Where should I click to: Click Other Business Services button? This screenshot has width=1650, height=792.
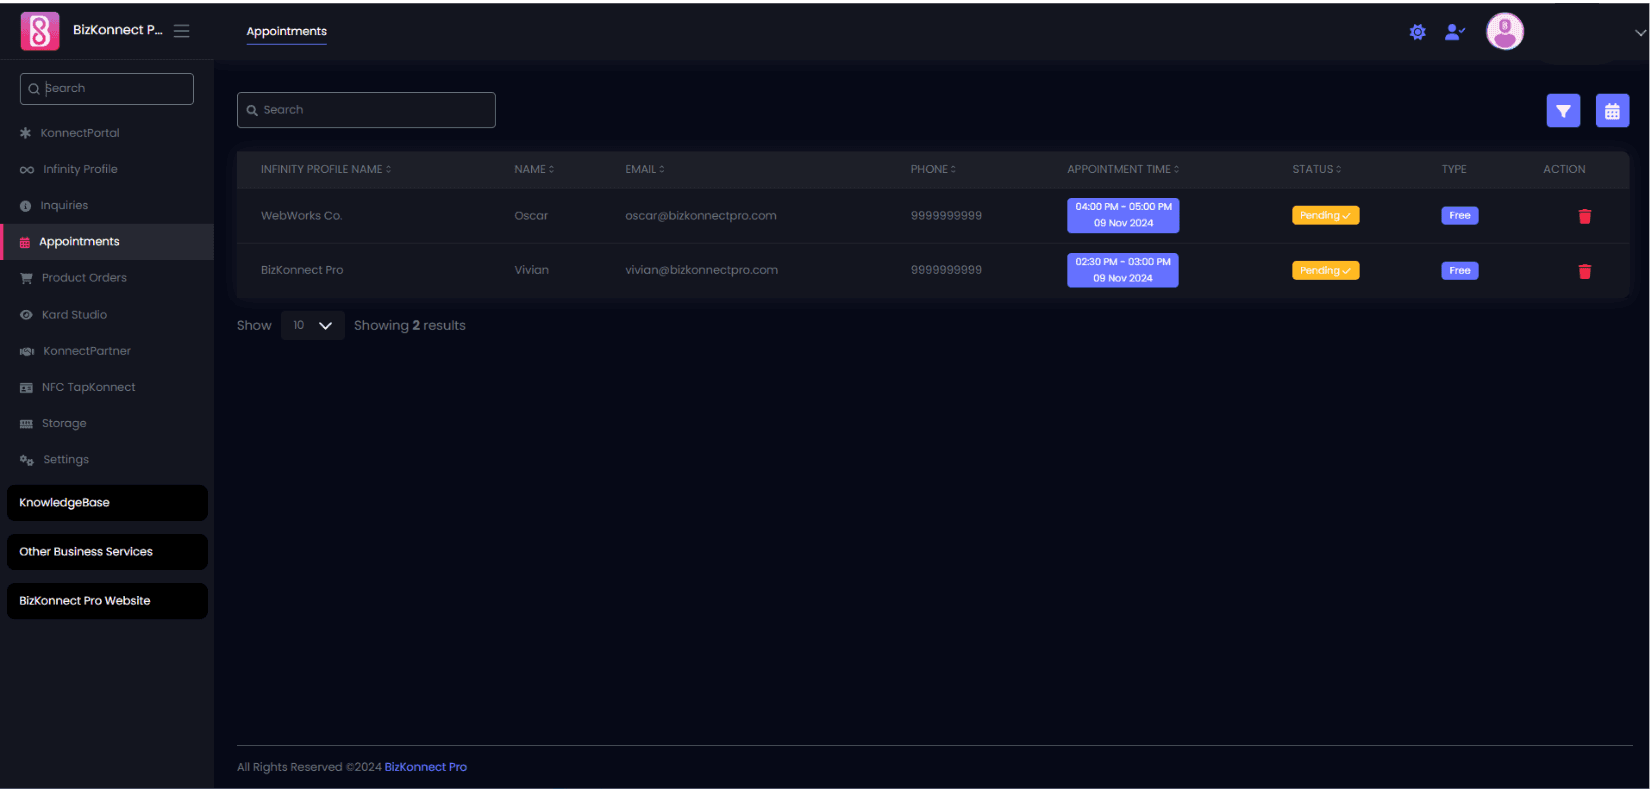click(107, 552)
